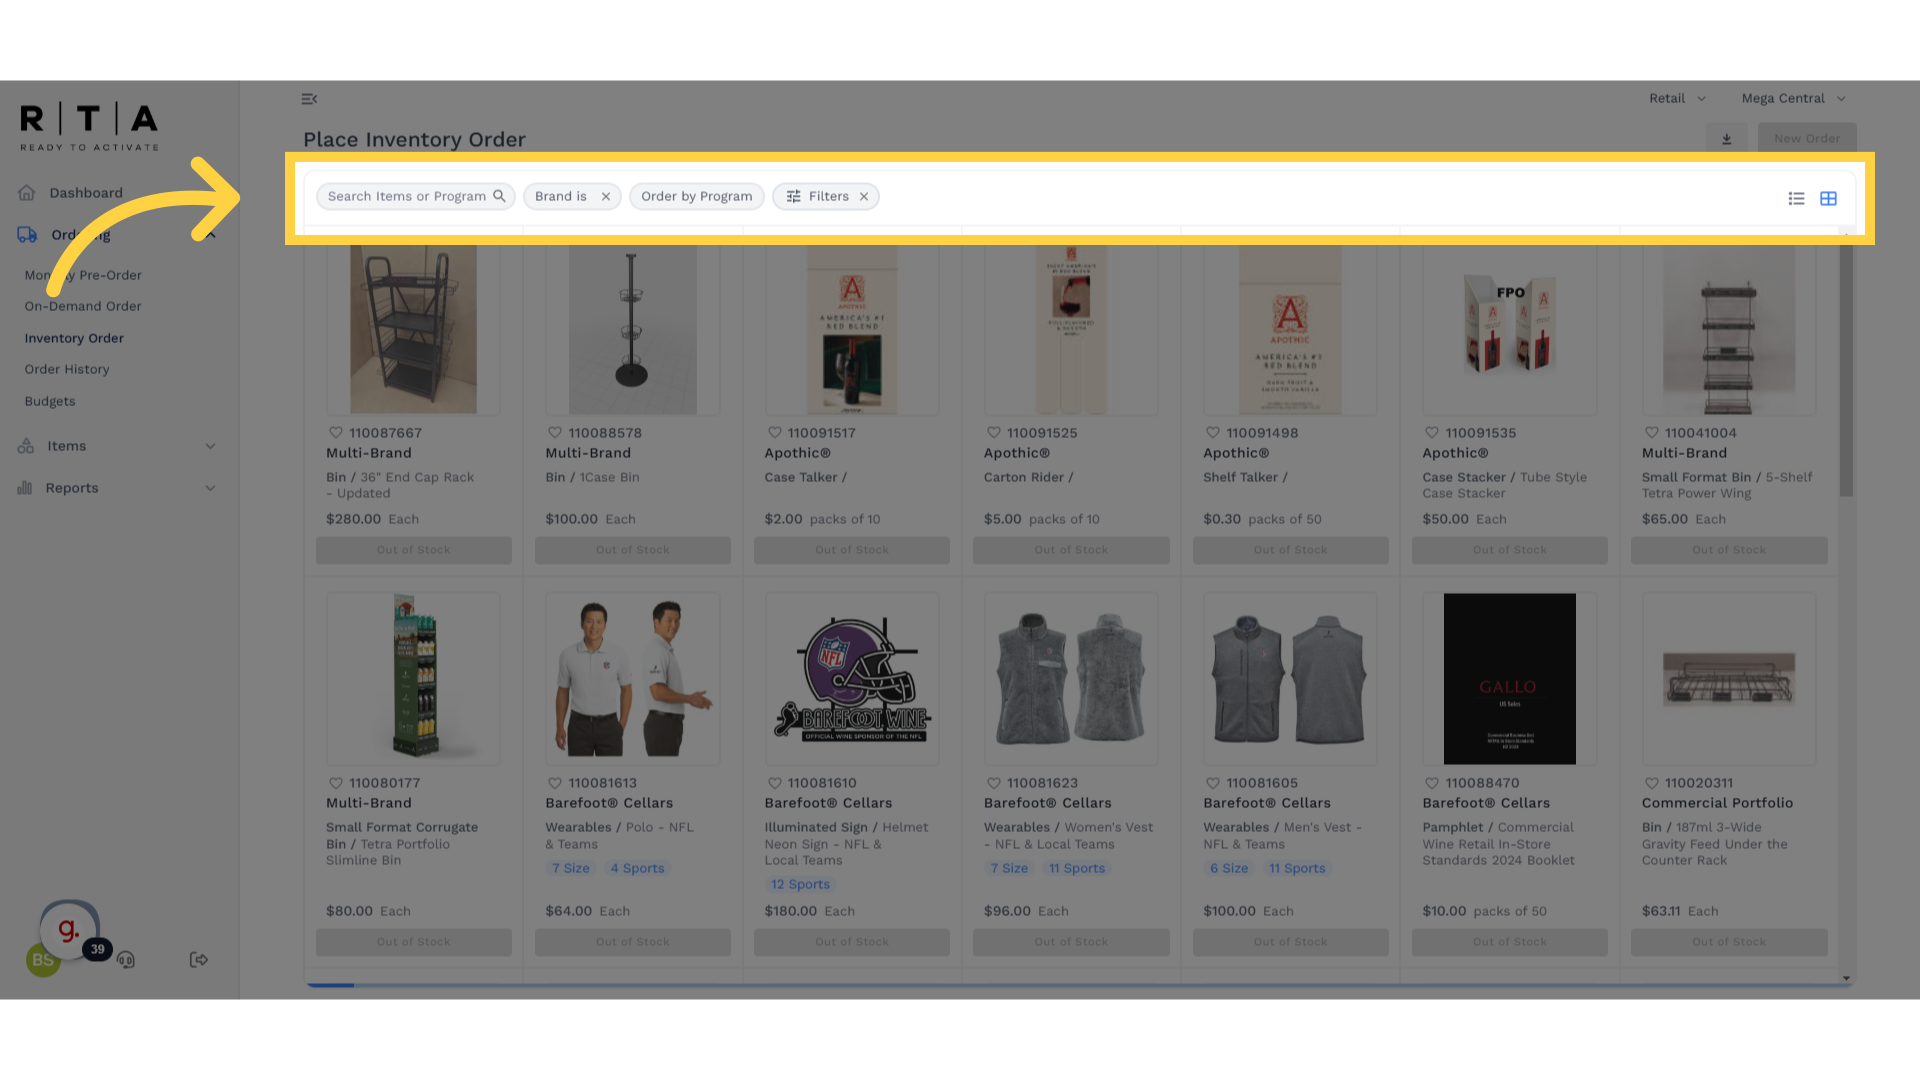The height and width of the screenshot is (1080, 1920).
Task: Switch to list view
Action: click(x=1796, y=199)
